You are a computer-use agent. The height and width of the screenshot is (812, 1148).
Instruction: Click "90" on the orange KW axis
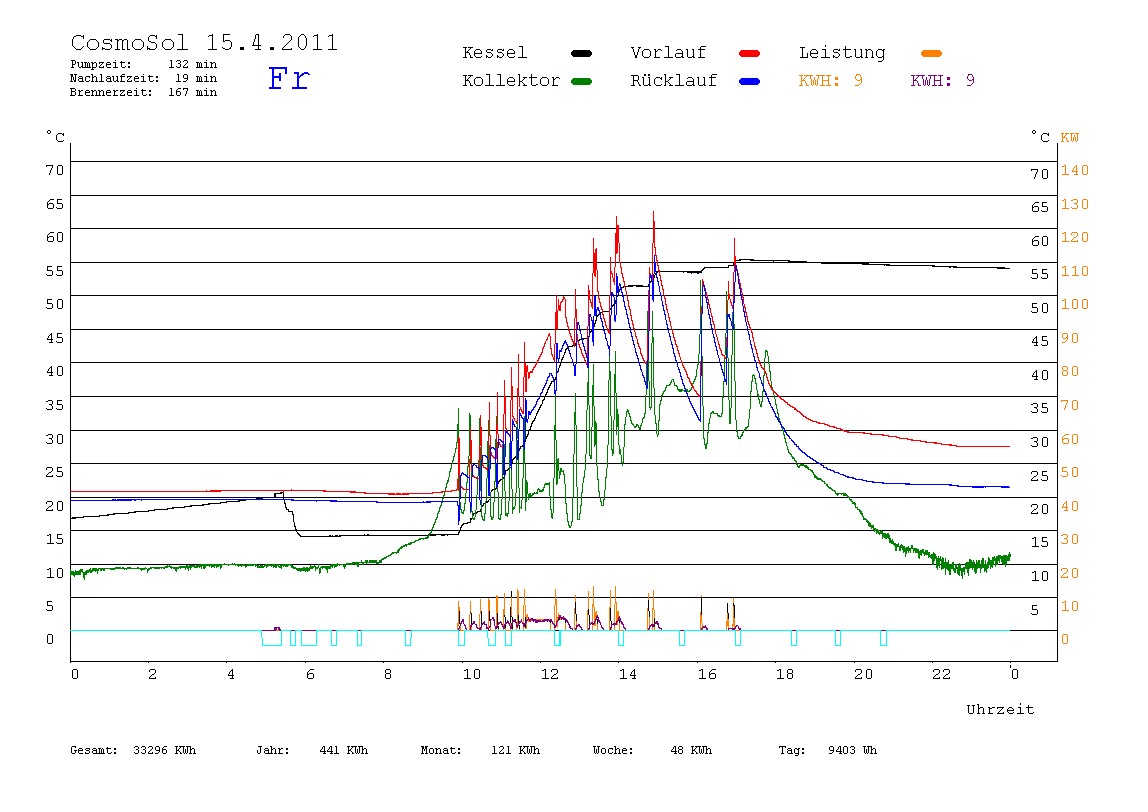click(1070, 338)
